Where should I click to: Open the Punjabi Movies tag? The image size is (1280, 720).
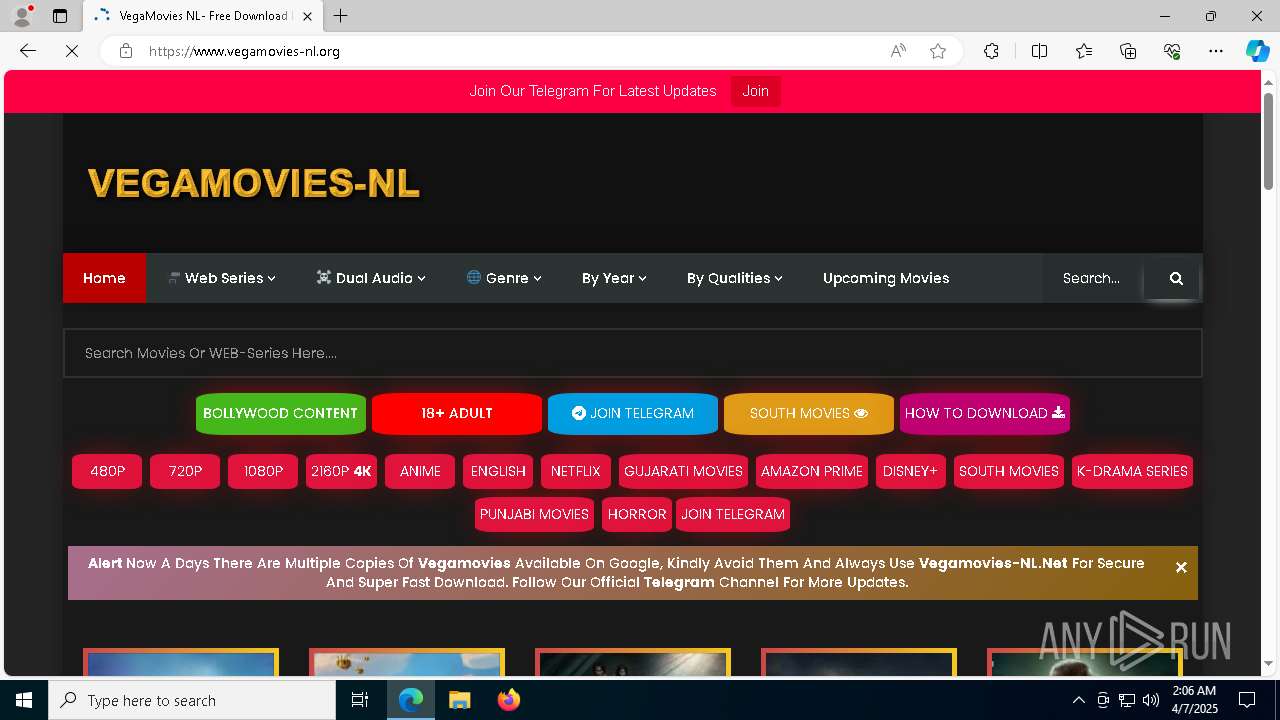click(534, 514)
